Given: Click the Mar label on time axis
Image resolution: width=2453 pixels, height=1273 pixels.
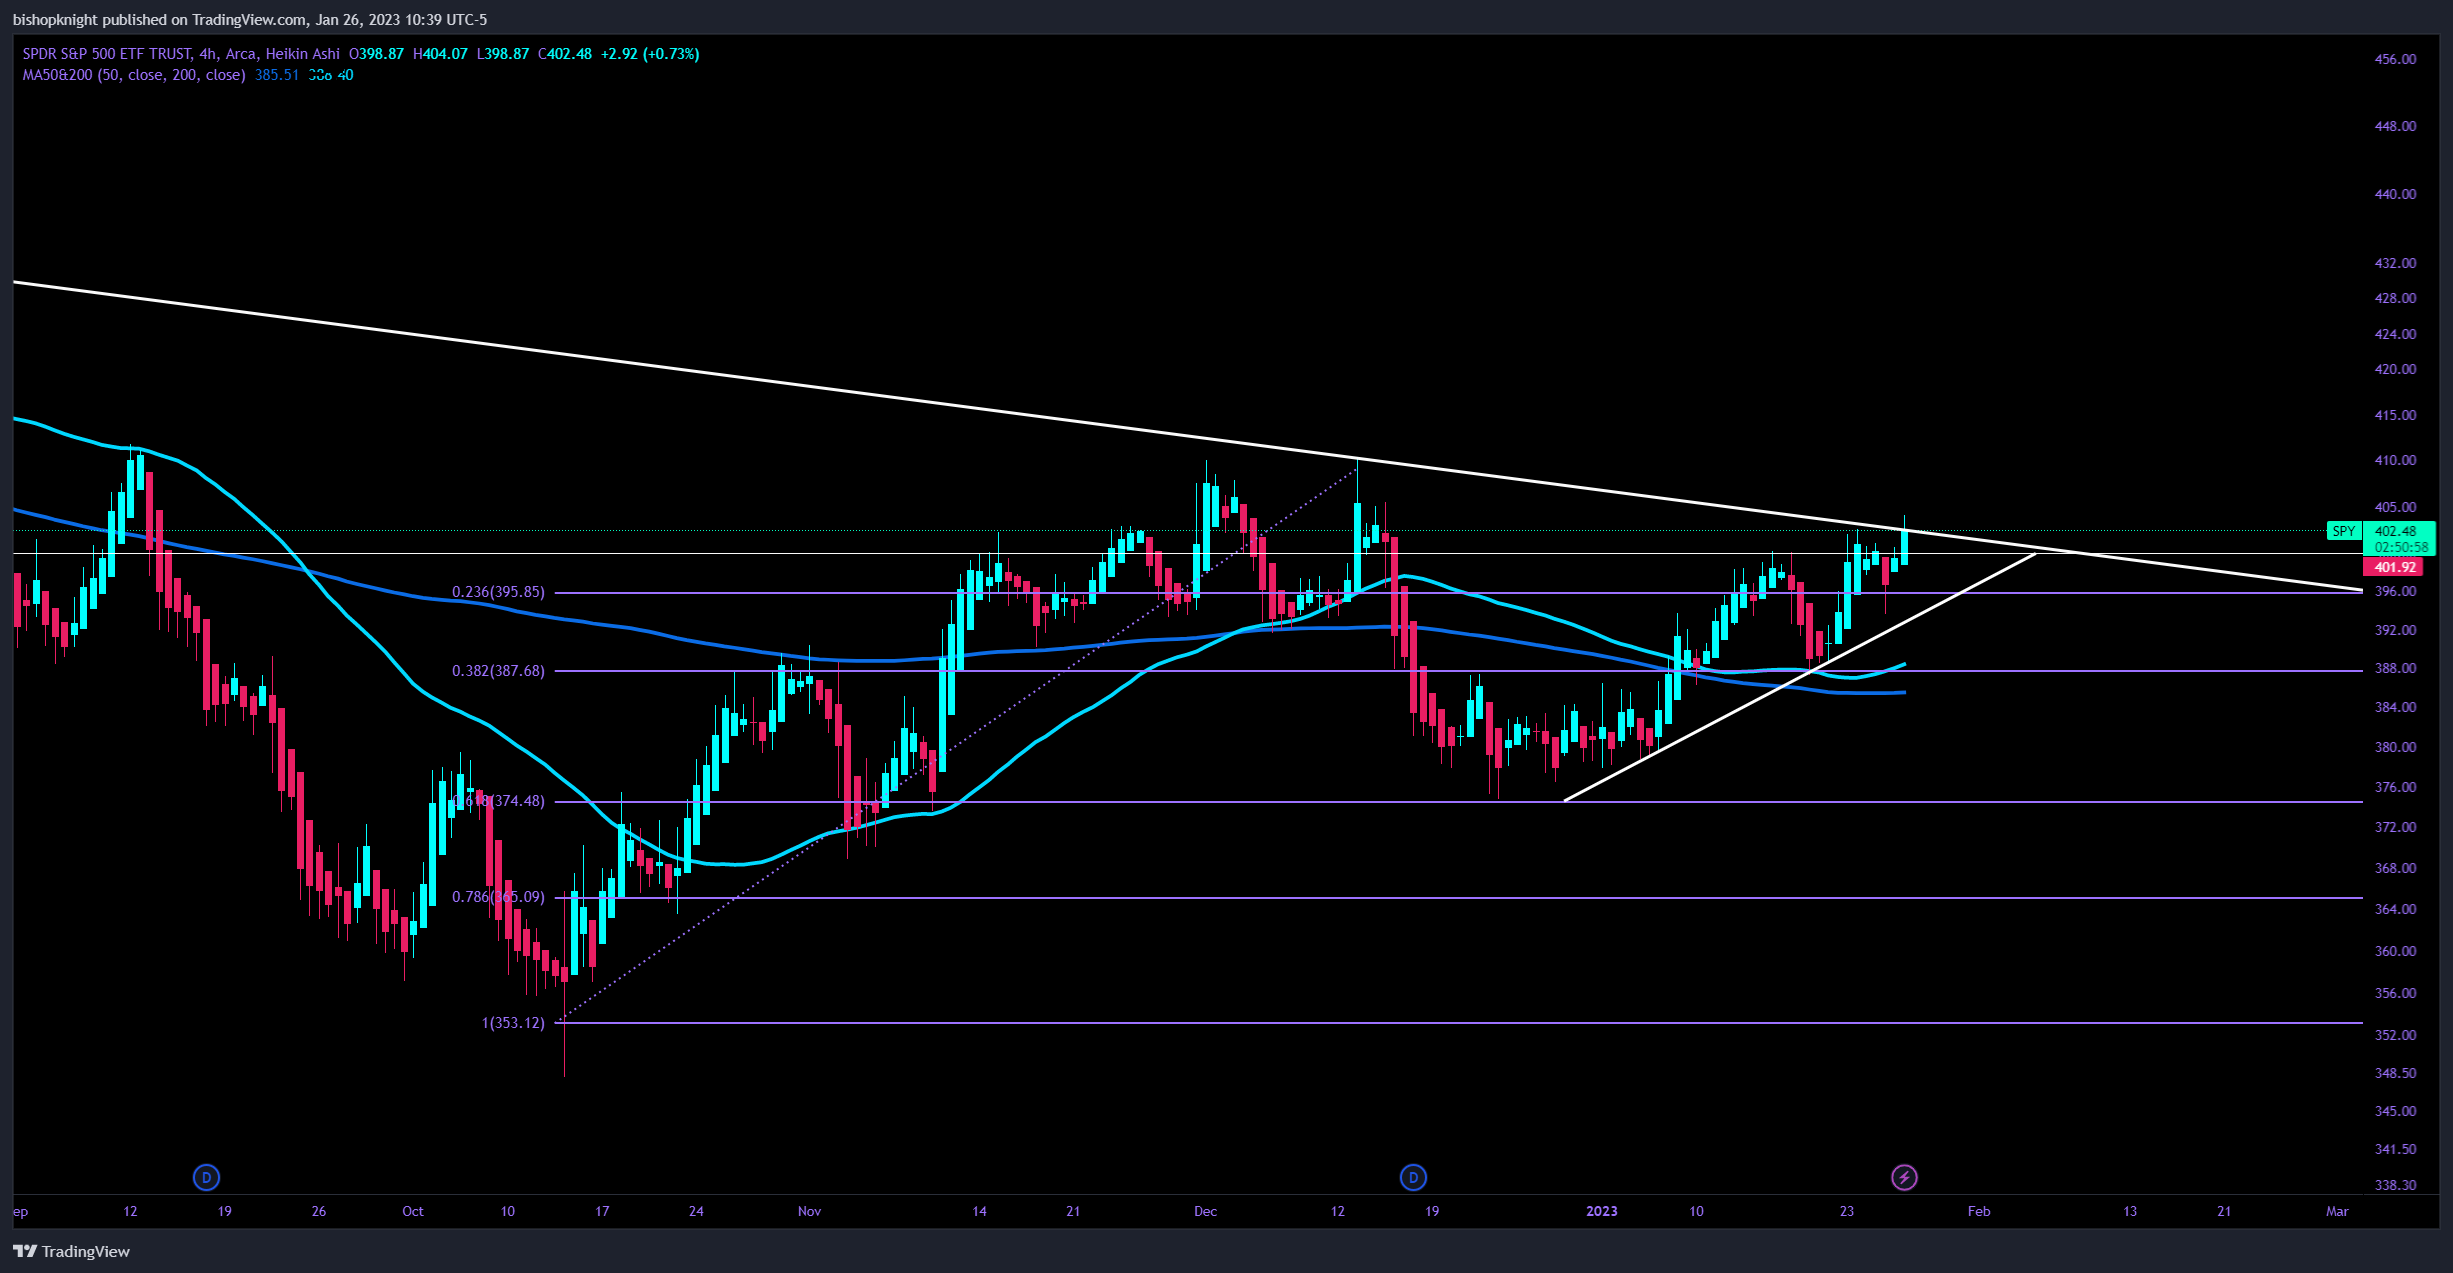Looking at the screenshot, I should point(2337,1211).
